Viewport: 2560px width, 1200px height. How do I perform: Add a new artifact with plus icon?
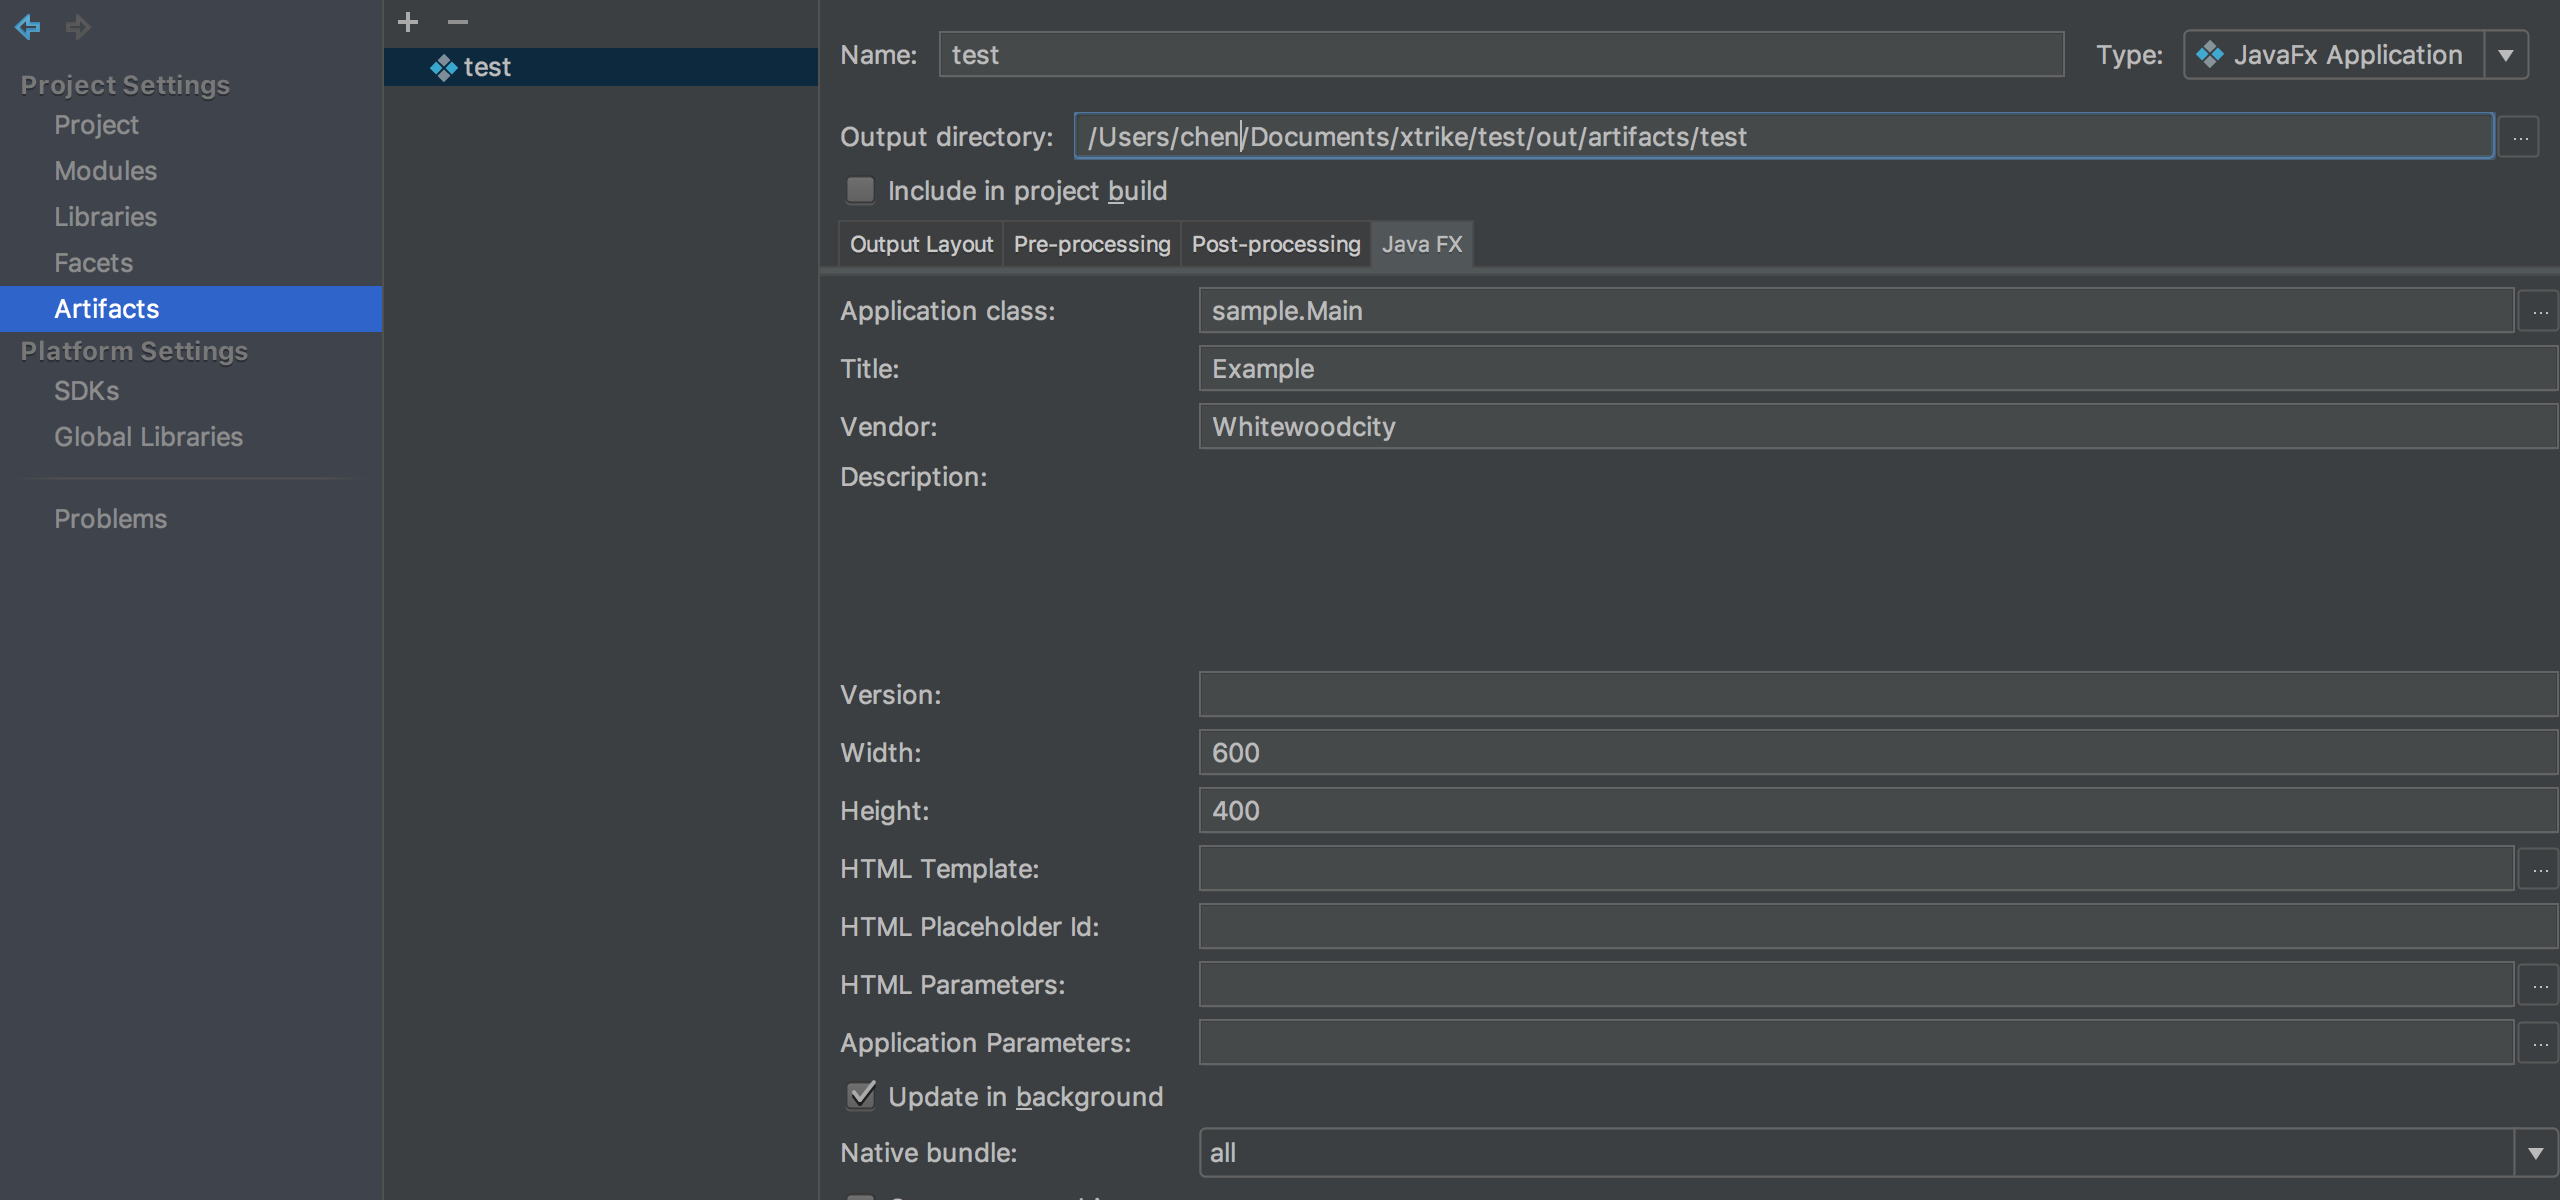[x=408, y=22]
